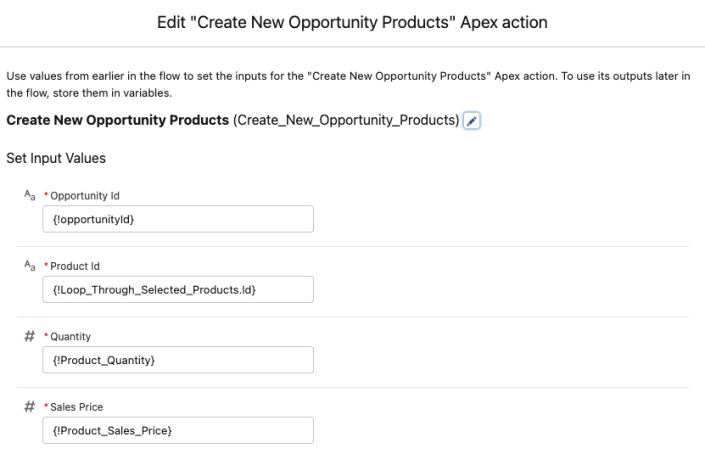Click the required asterisk next to Opportunity Id
The width and height of the screenshot is (705, 454).
pos(44,196)
